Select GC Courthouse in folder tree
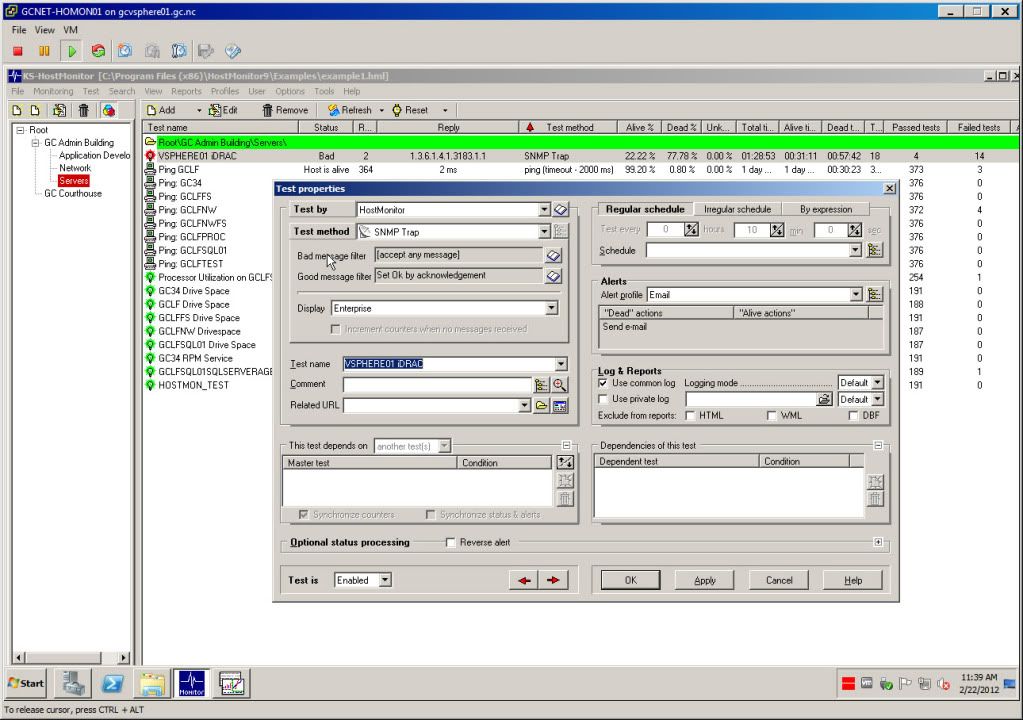Screen dimensions: 1023x720 (73, 194)
